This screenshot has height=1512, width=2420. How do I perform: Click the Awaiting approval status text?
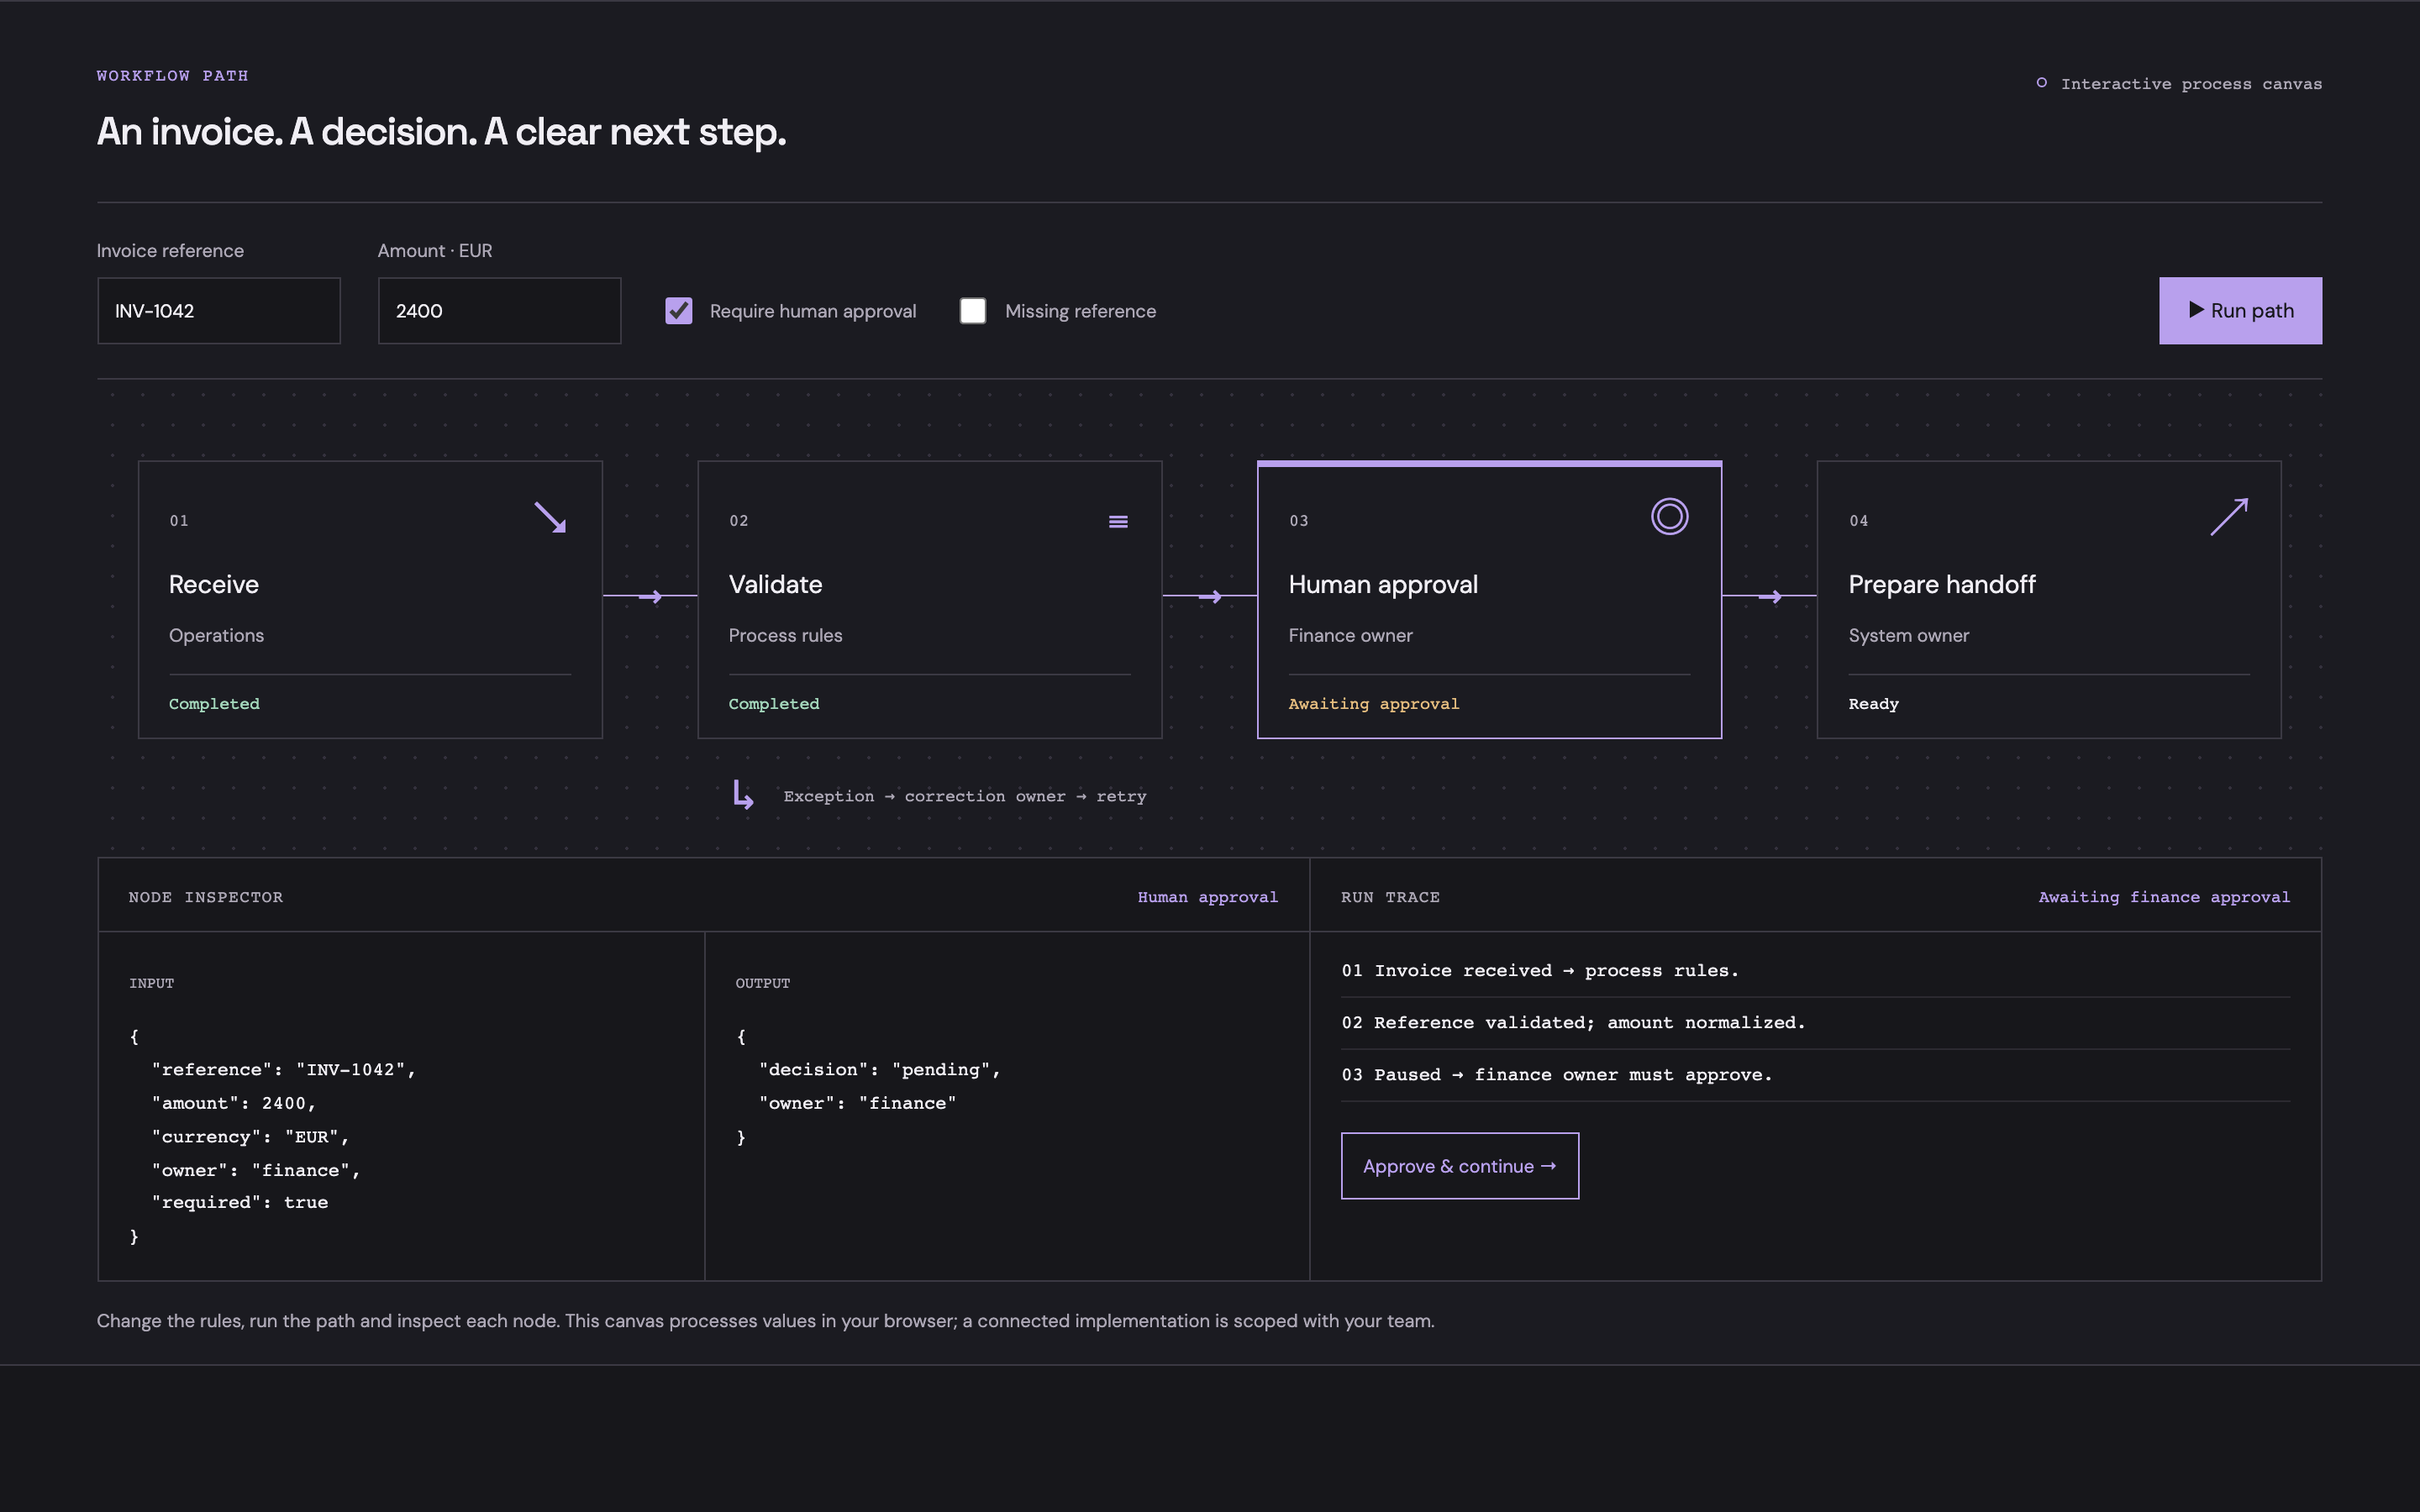point(1373,704)
